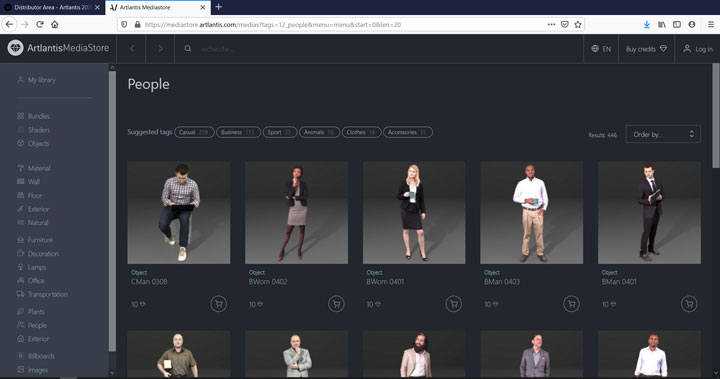Open a new browser tab
The width and height of the screenshot is (720, 379).
pos(219,7)
